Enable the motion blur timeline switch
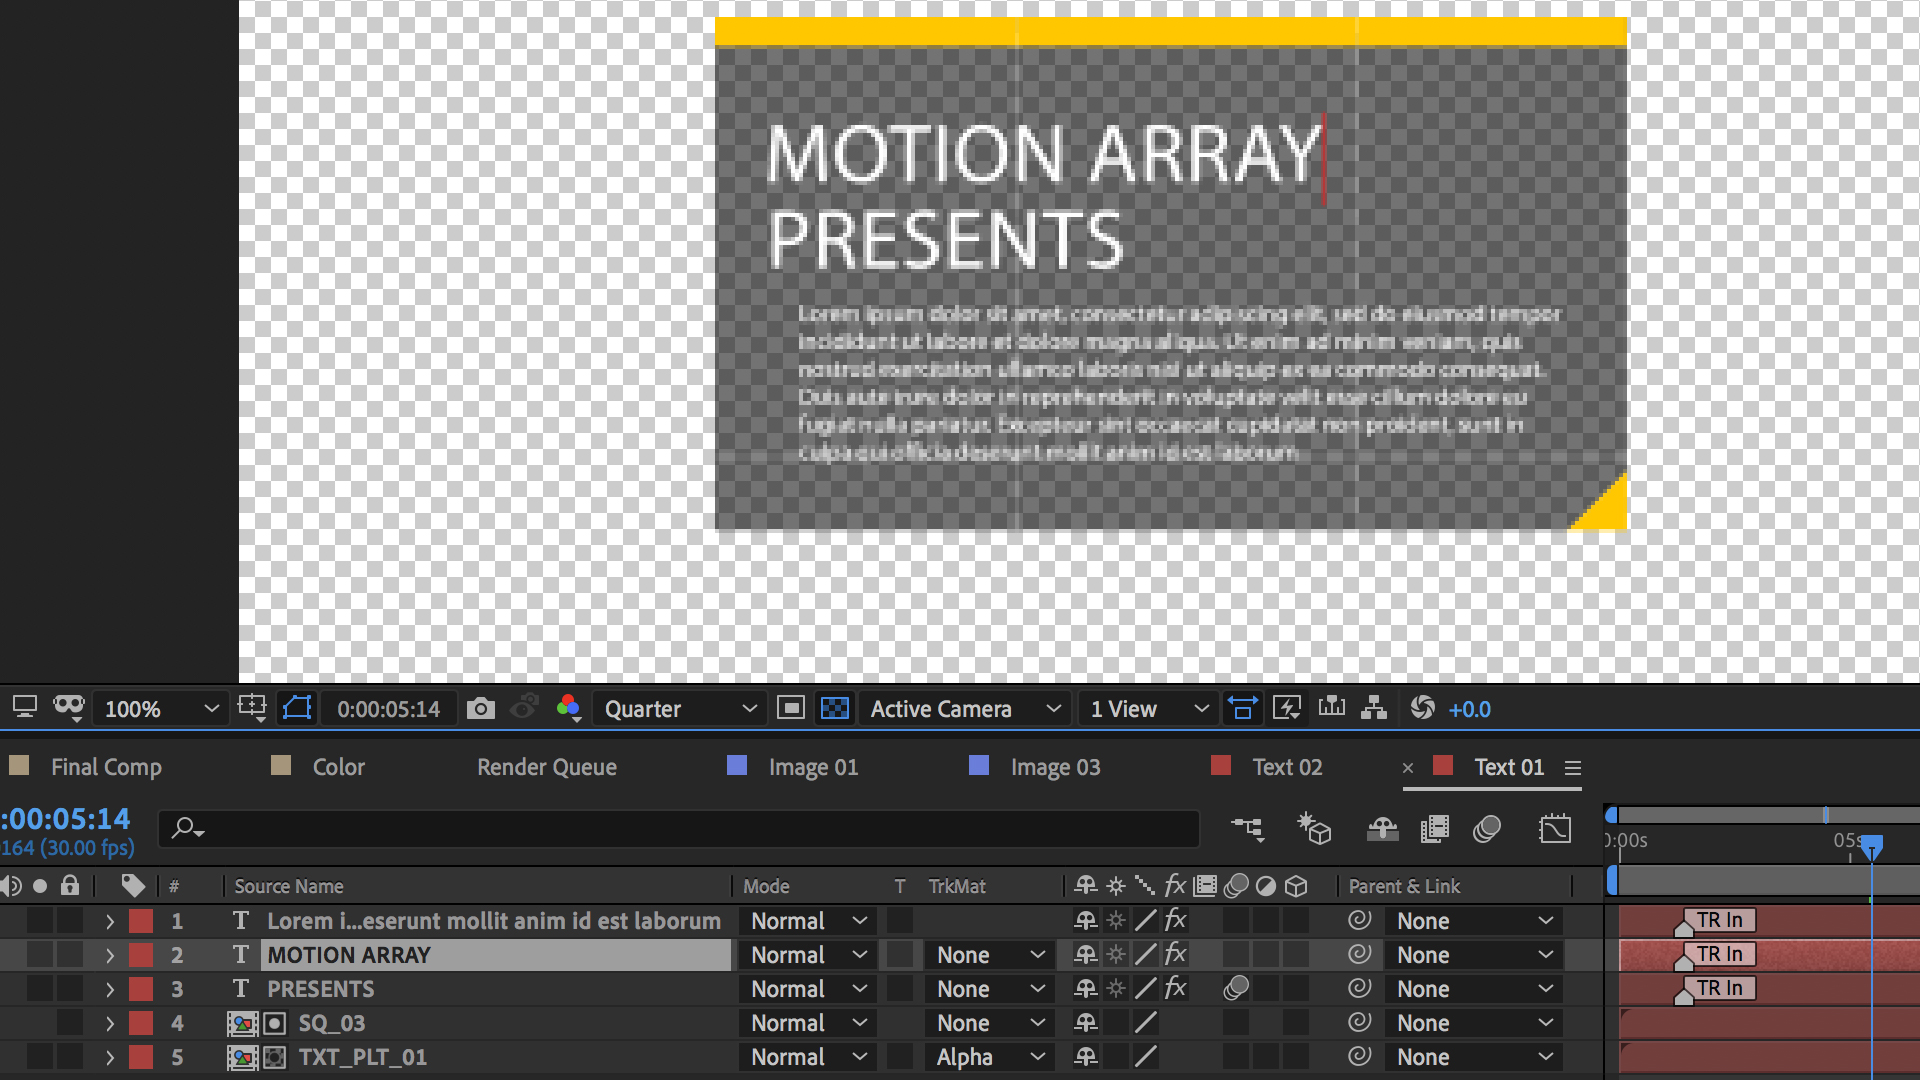1920x1080 pixels. (x=1487, y=829)
